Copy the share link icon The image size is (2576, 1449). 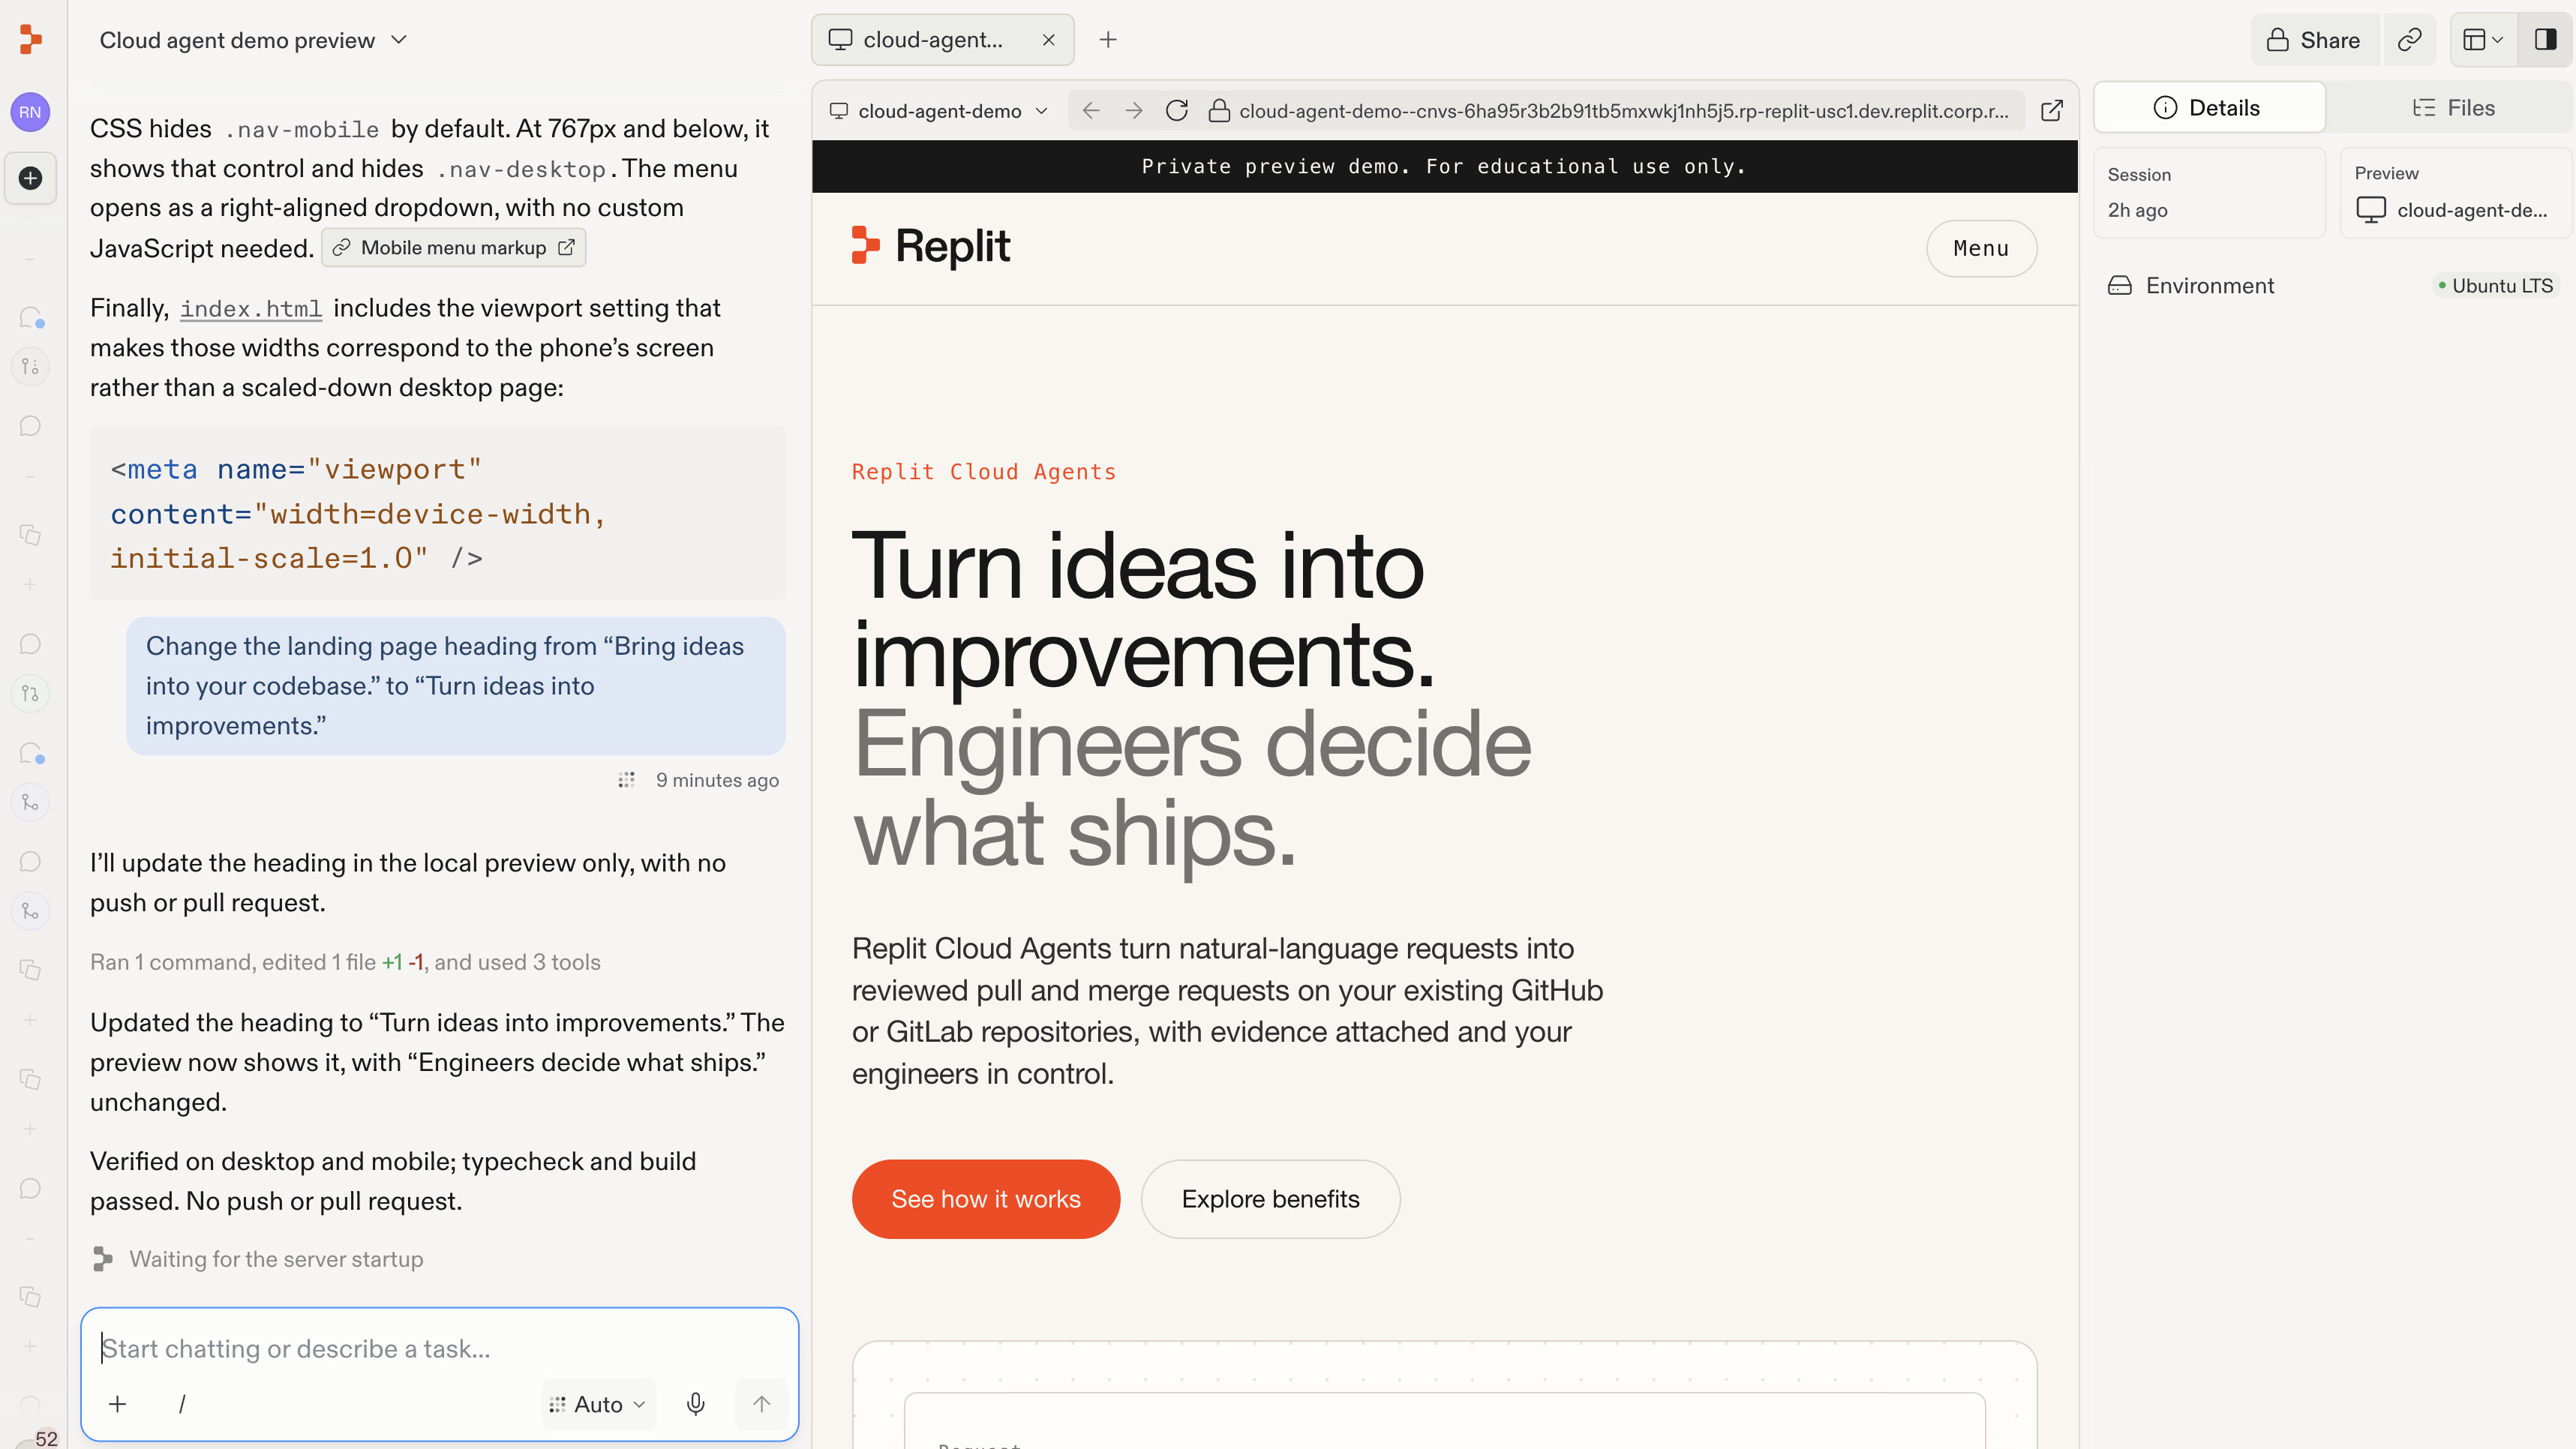pyautogui.click(x=2409, y=40)
